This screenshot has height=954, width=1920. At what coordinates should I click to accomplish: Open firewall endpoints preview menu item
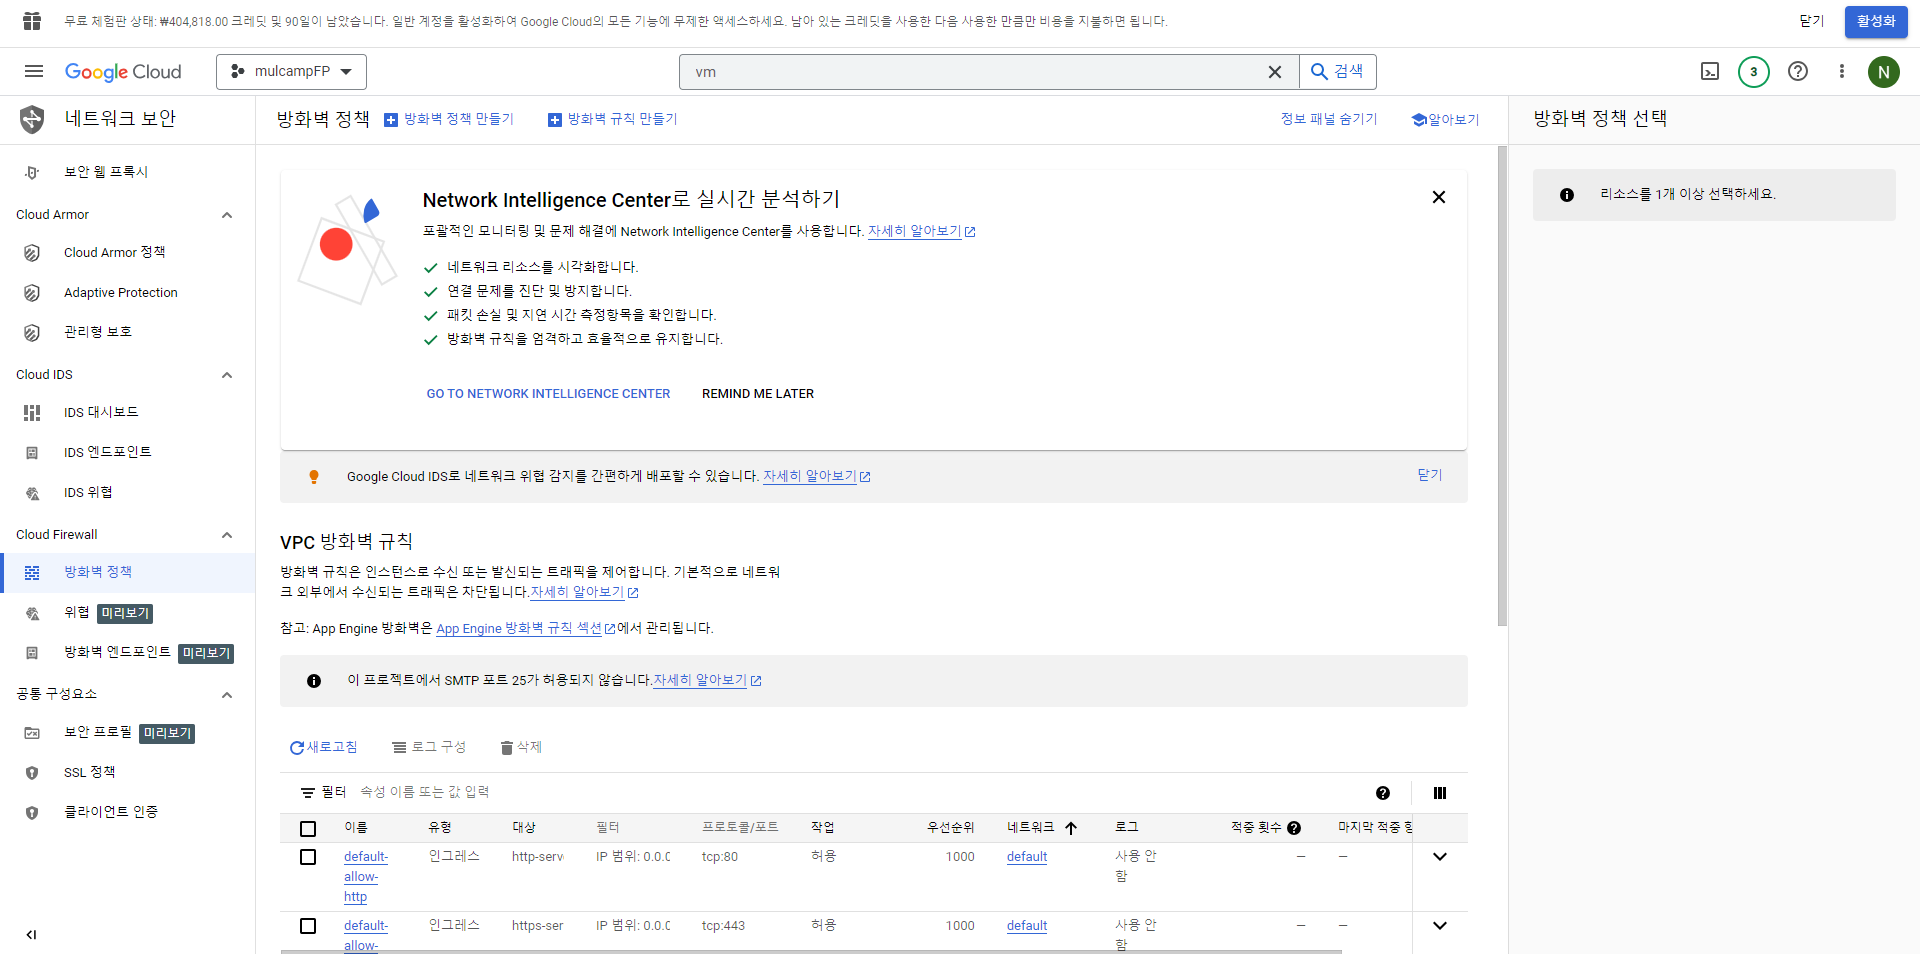click(127, 652)
